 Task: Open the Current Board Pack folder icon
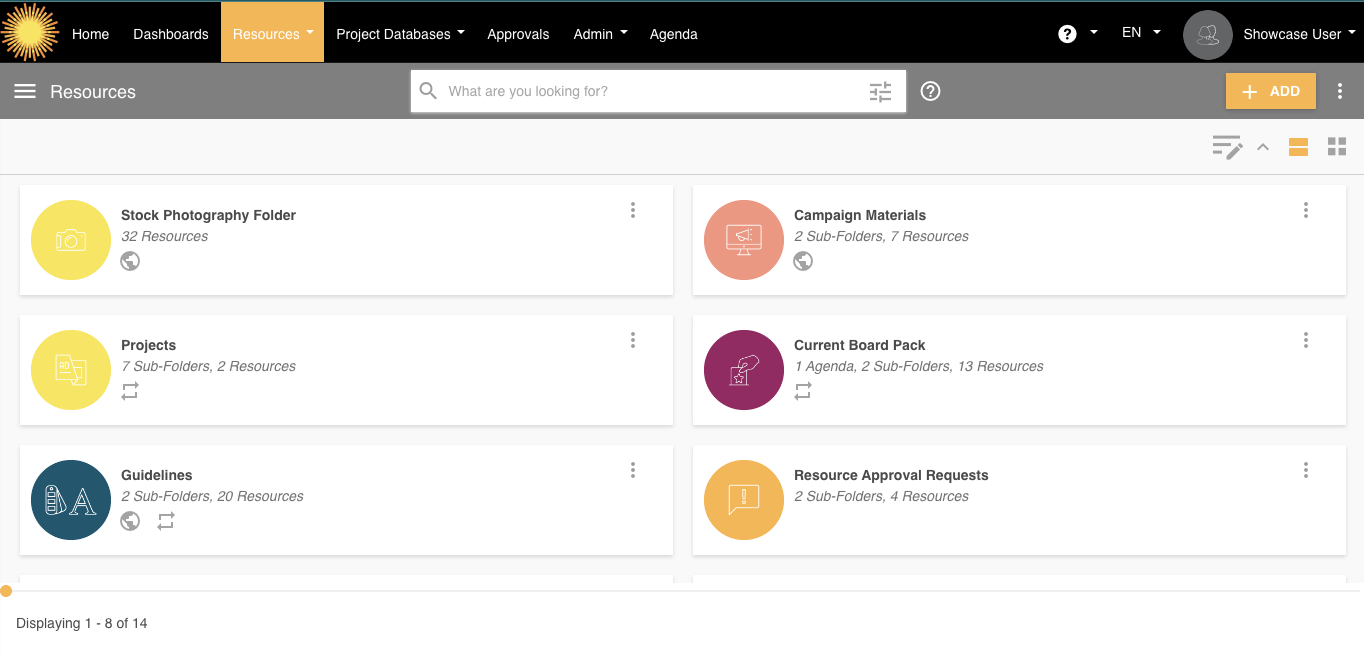click(x=743, y=370)
